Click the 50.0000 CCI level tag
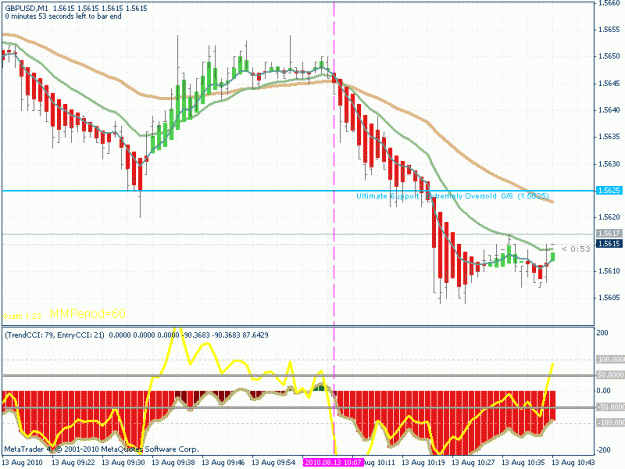 610,375
